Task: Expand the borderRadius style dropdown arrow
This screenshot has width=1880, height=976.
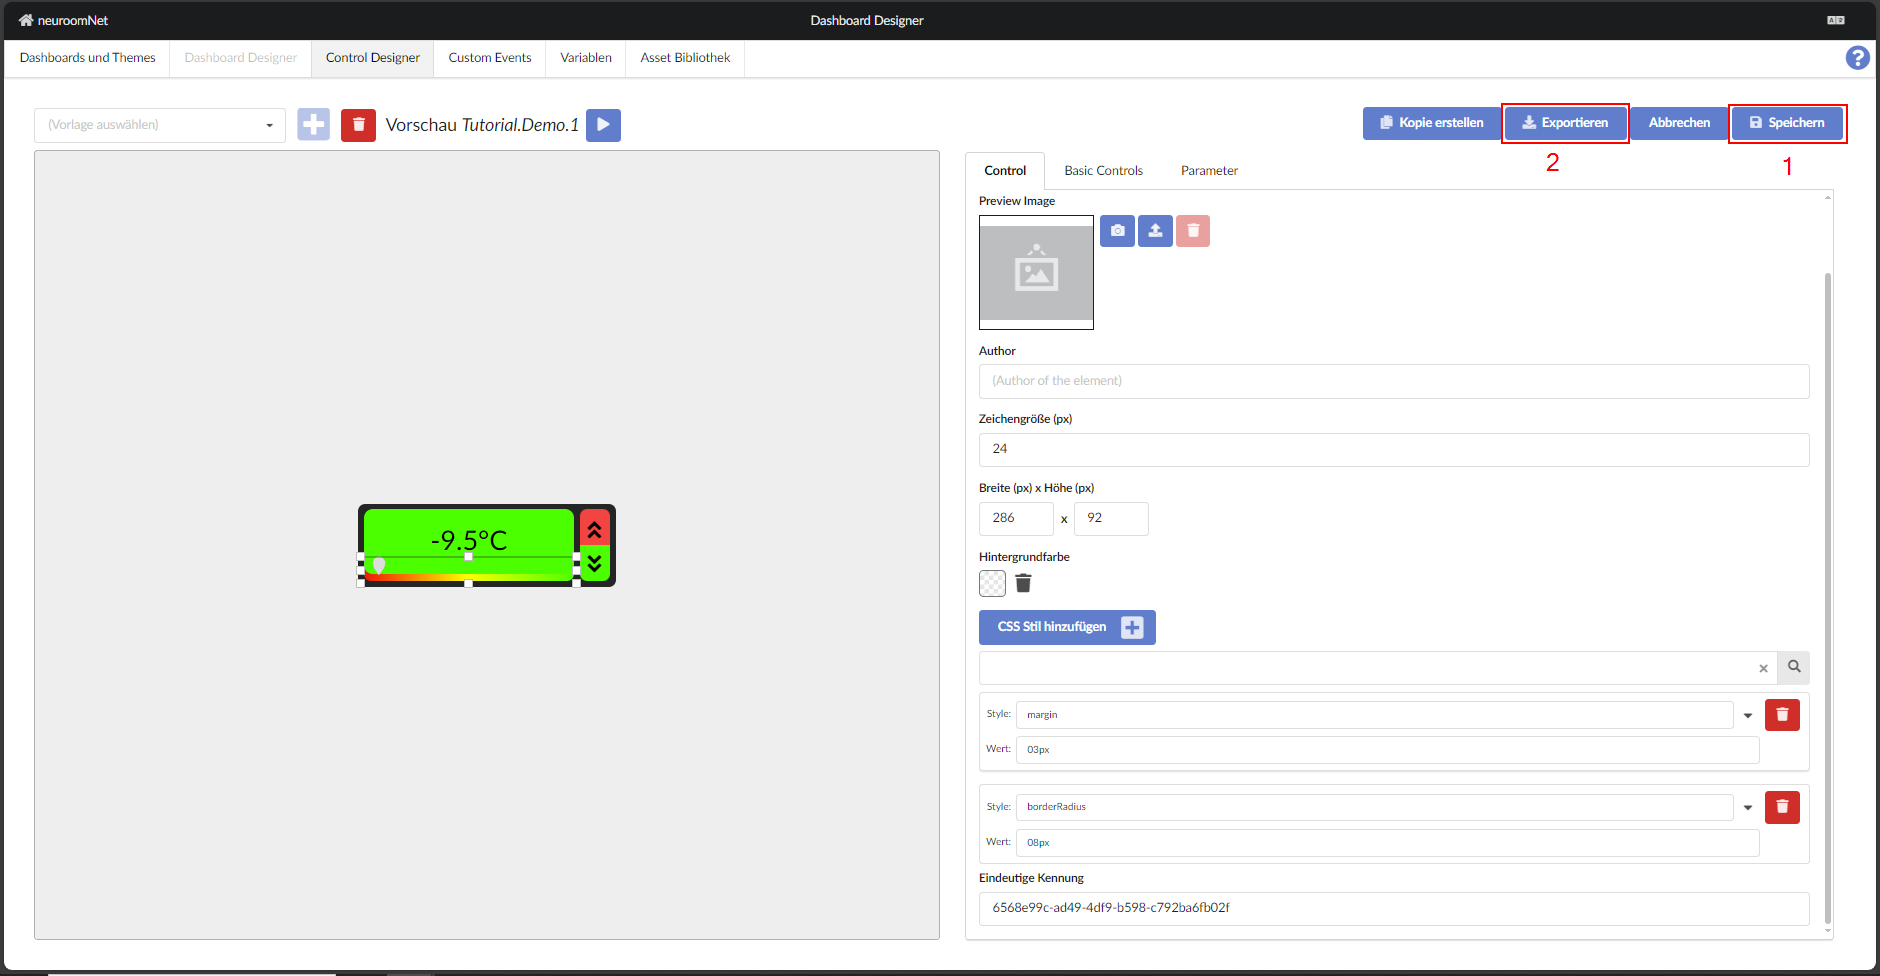Action: click(1748, 807)
